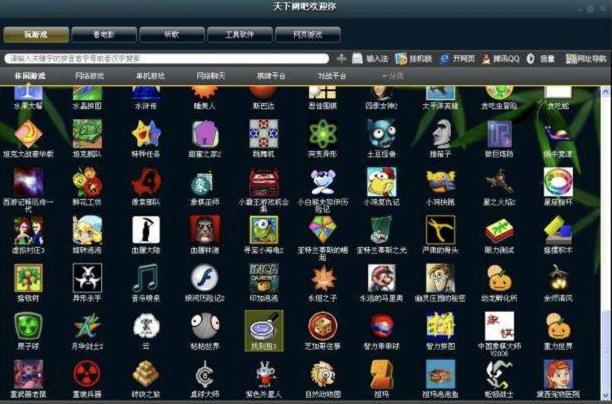Switch to the 看电影 main tab
This screenshot has height=404, width=612.
(x=104, y=35)
